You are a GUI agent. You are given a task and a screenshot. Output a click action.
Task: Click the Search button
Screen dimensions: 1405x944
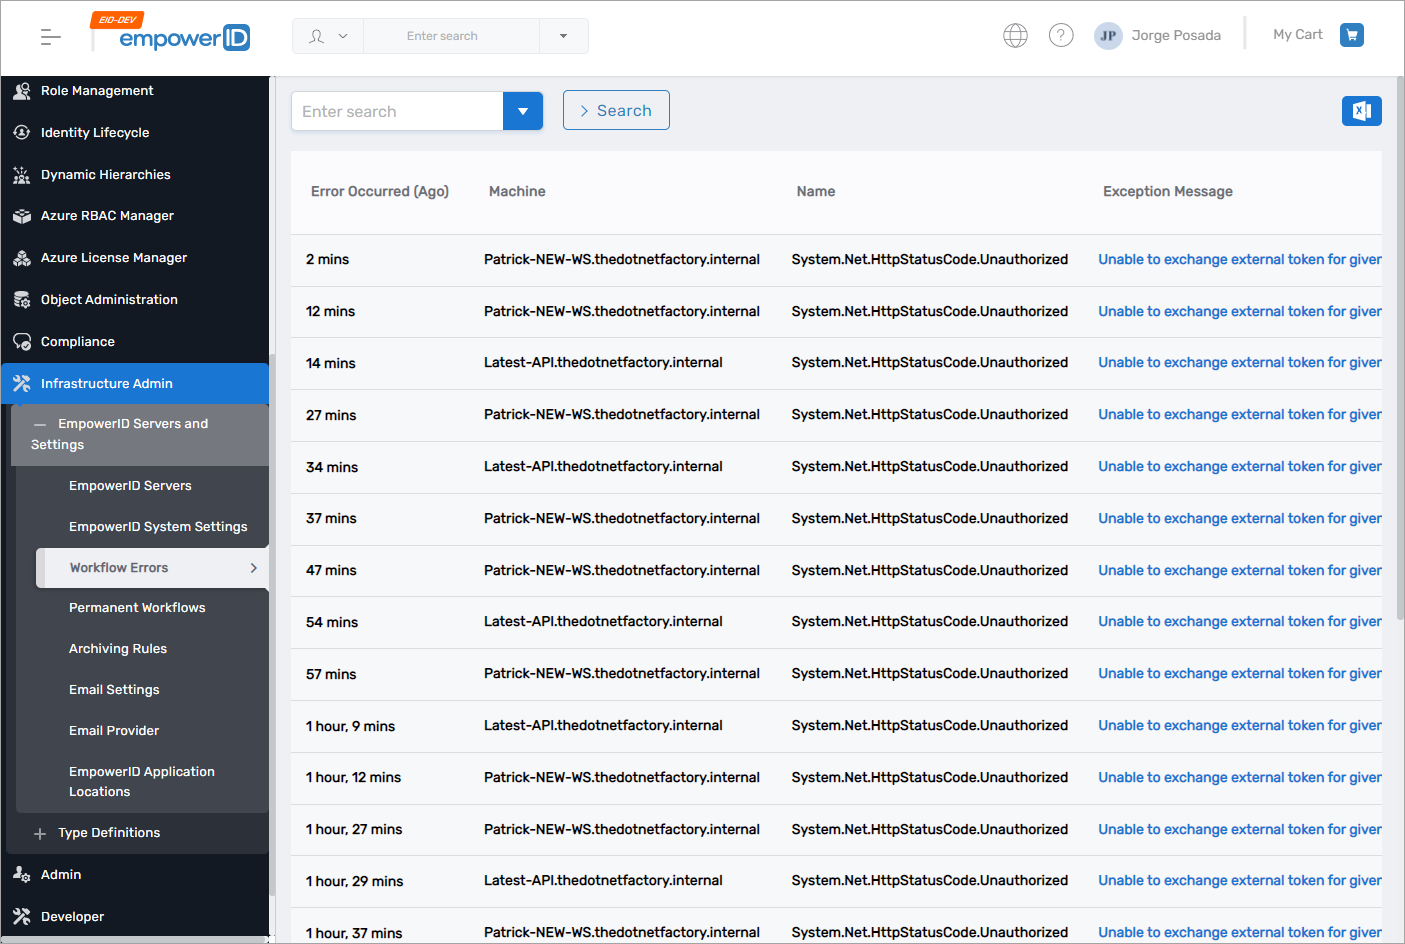(x=616, y=110)
